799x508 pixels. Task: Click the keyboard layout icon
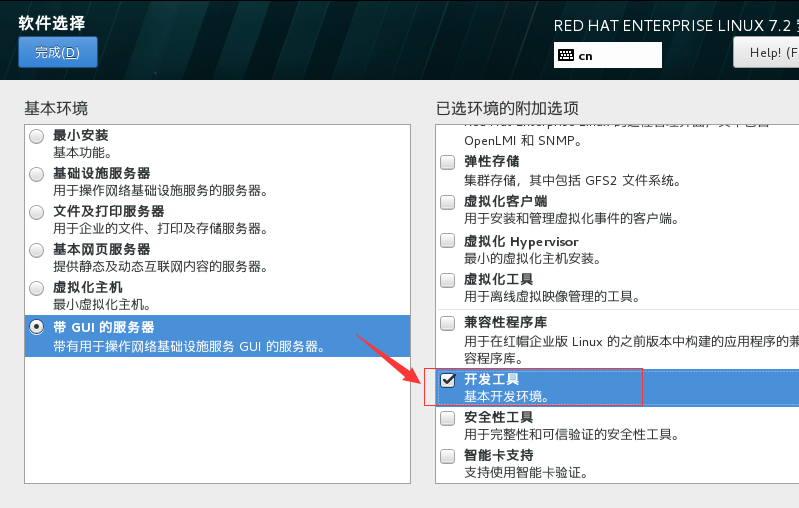566,55
